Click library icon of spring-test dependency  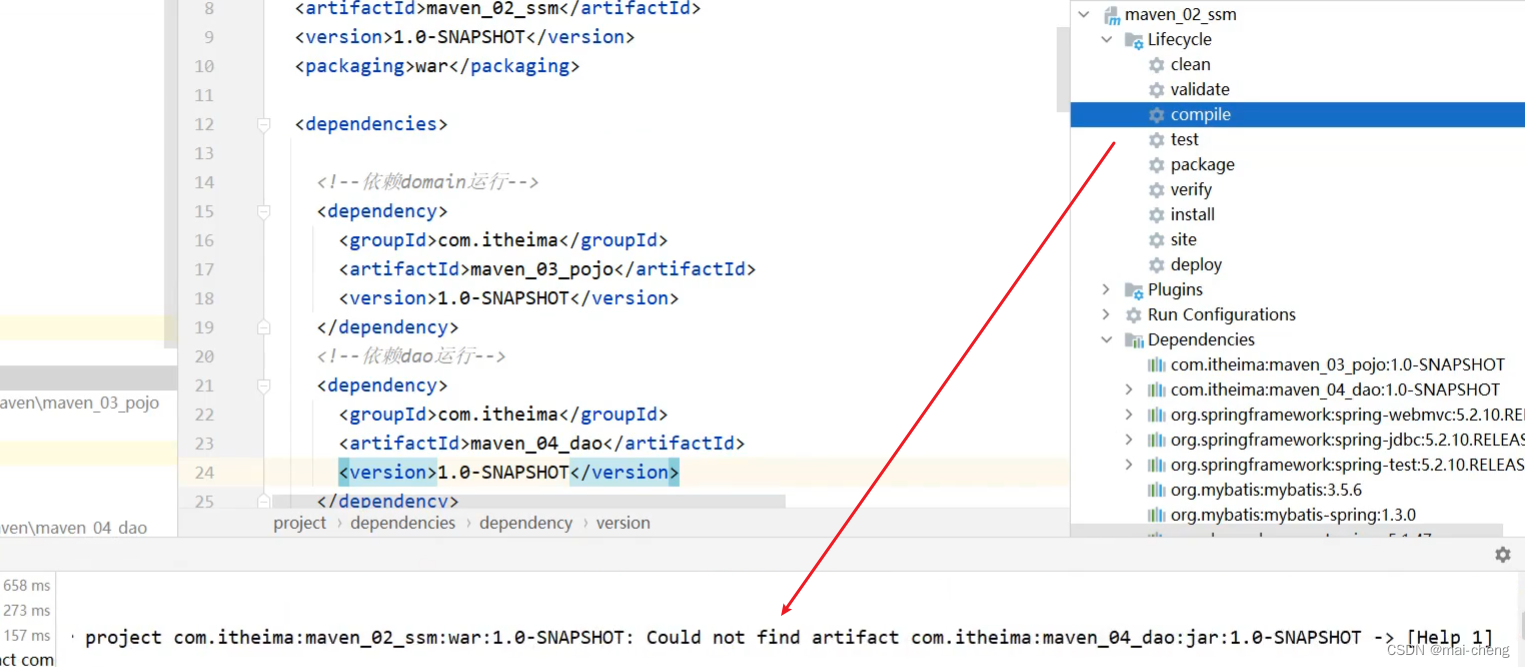click(x=1157, y=465)
